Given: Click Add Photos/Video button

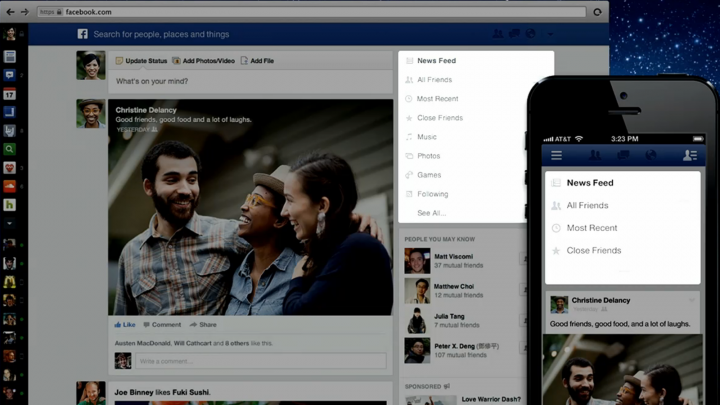Looking at the screenshot, I should click(203, 61).
